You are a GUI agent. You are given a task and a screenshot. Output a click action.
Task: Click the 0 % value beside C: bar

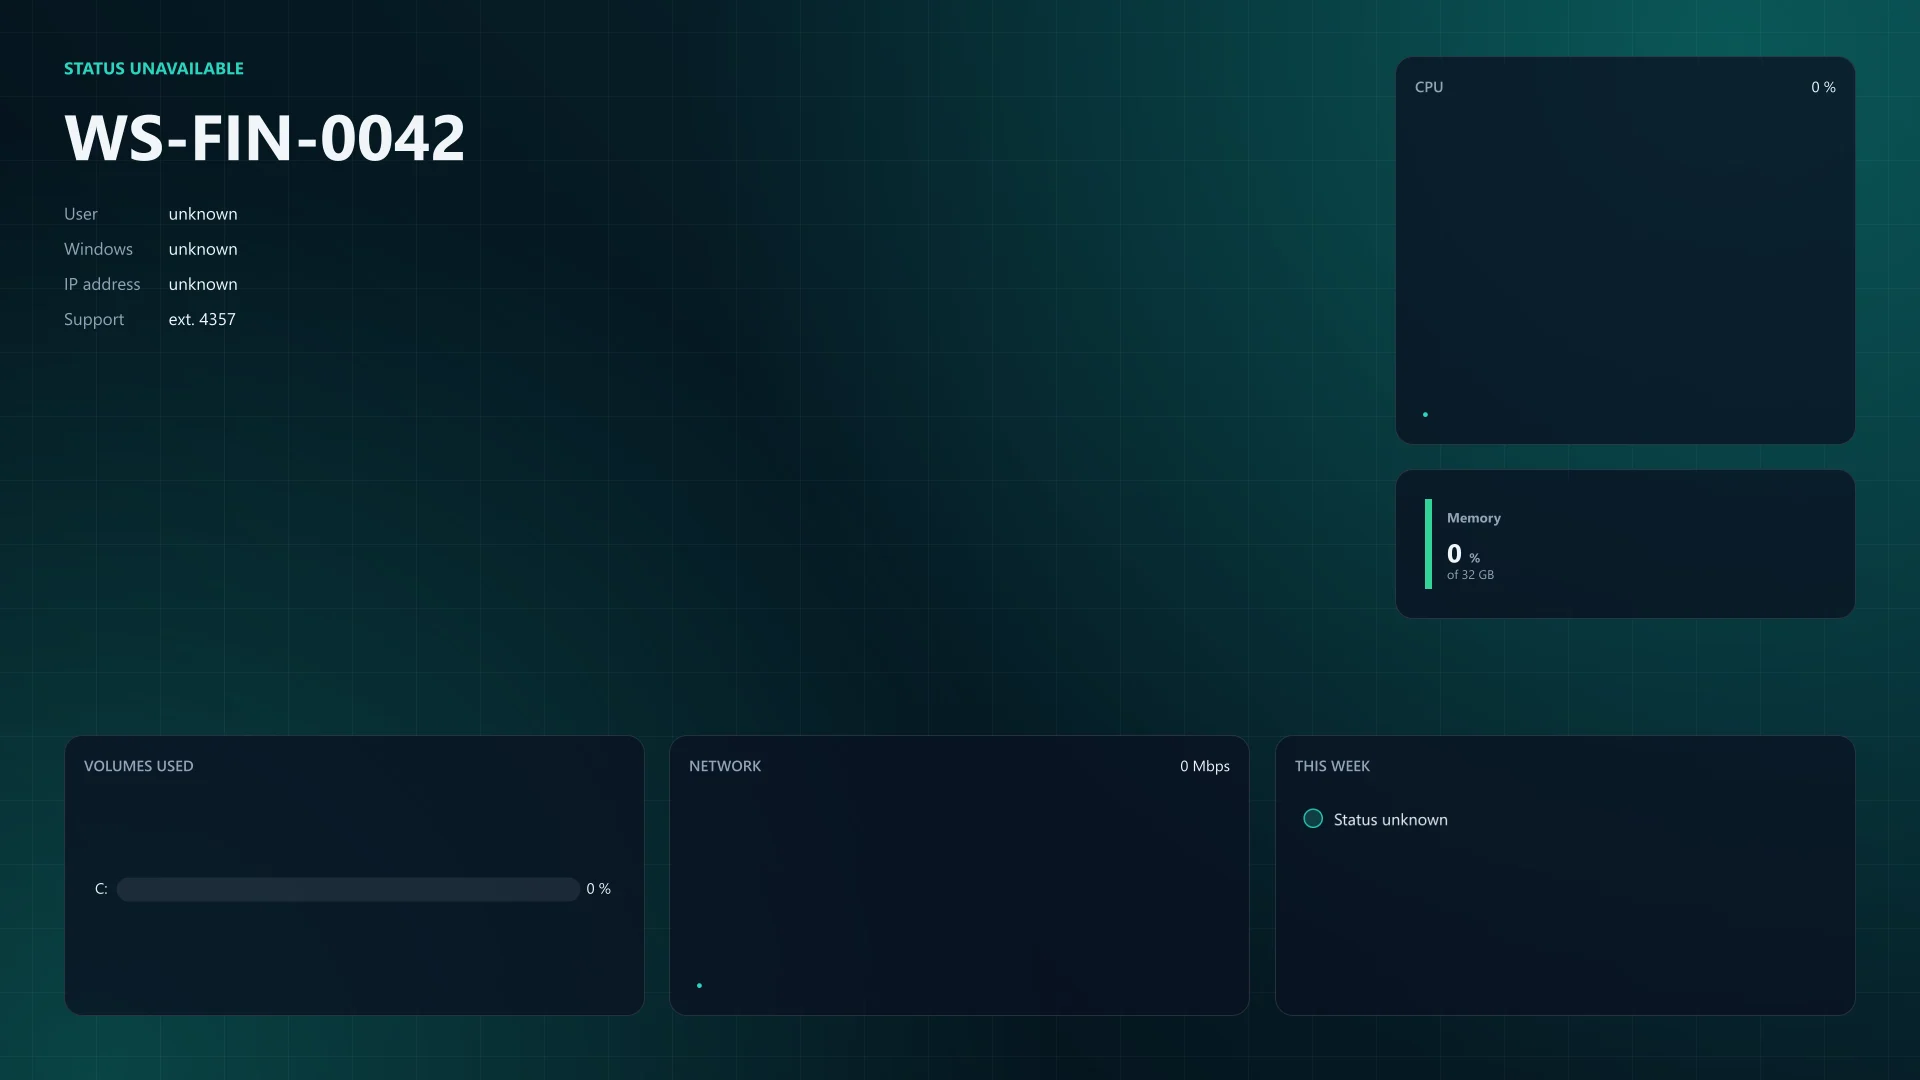(x=598, y=889)
